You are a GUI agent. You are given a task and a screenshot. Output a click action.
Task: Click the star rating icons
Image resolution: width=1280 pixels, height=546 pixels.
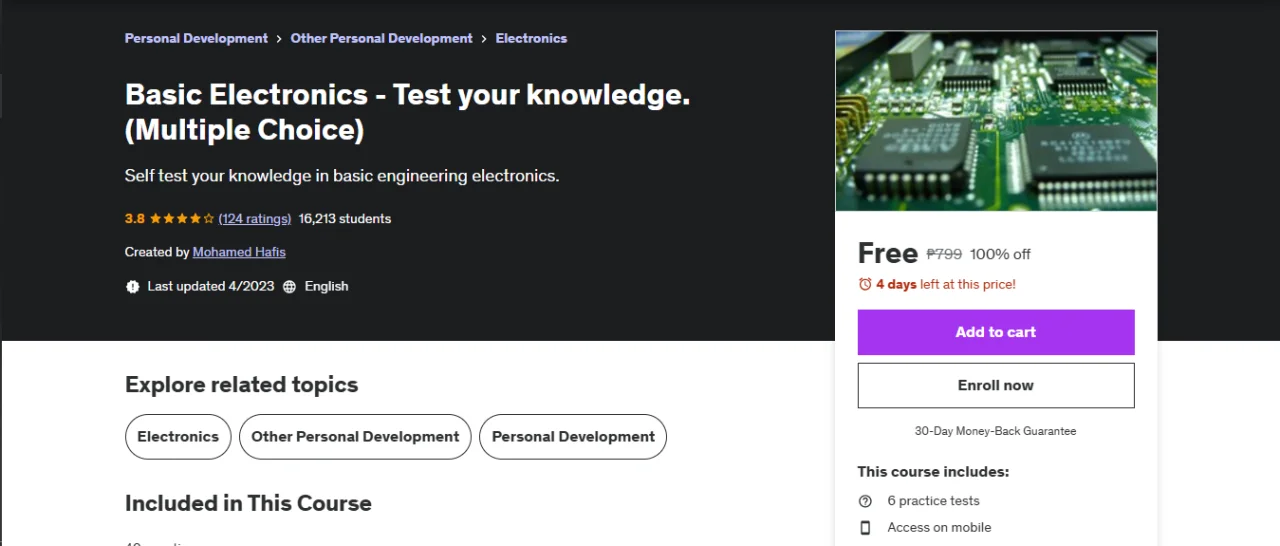point(182,218)
